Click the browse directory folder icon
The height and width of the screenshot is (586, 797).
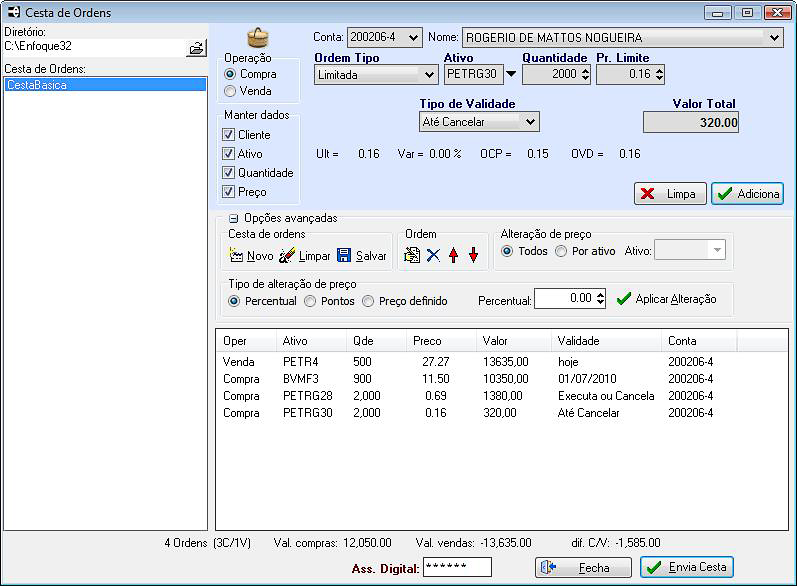coord(195,47)
